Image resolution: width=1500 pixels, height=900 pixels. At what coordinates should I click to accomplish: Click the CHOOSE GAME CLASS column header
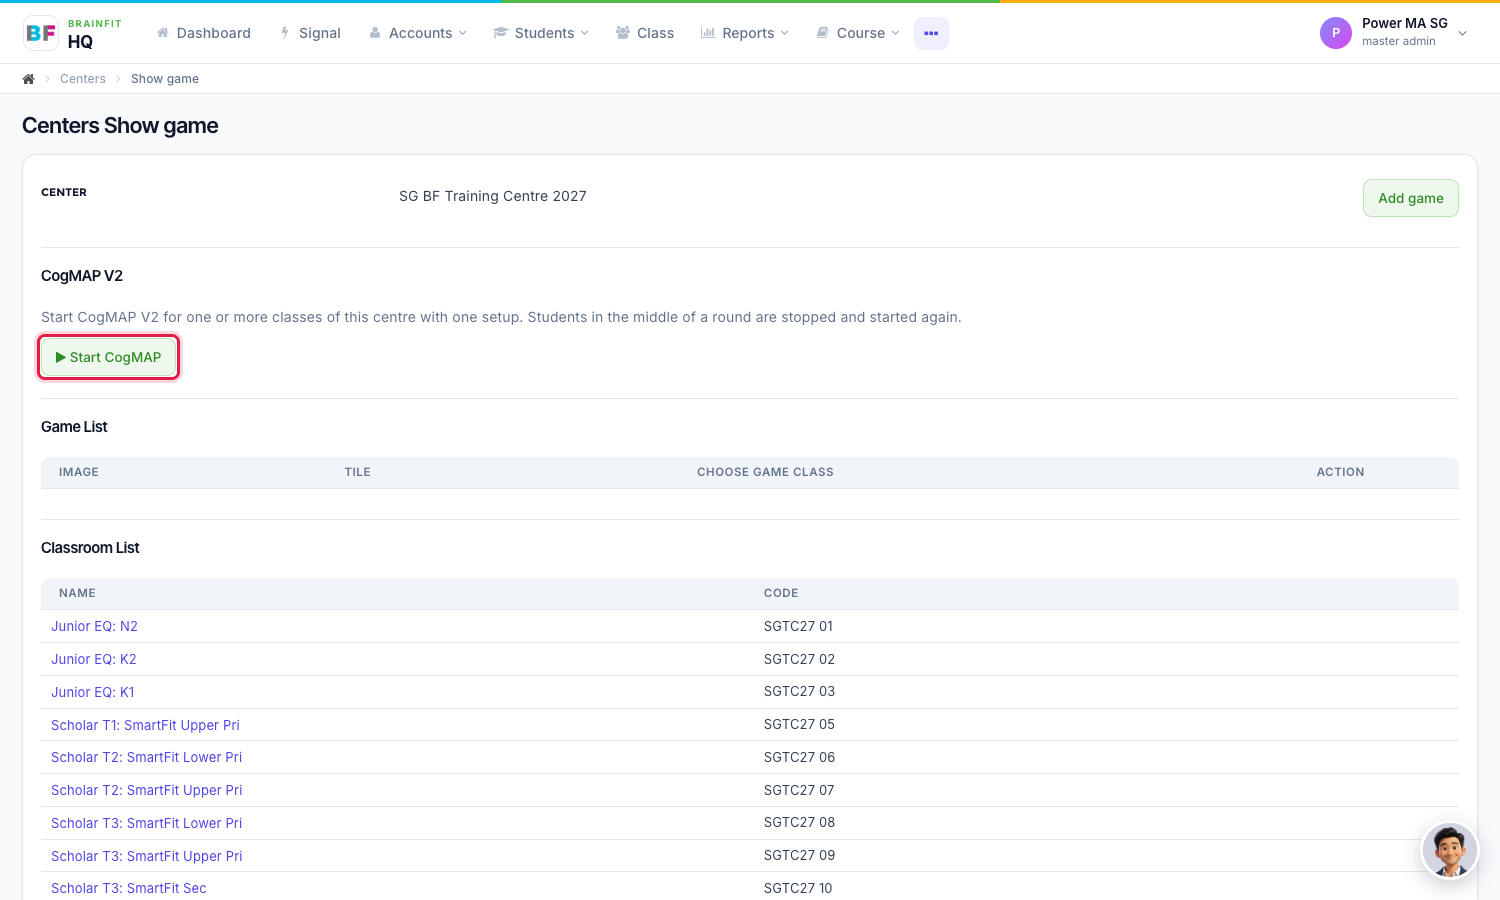point(765,472)
